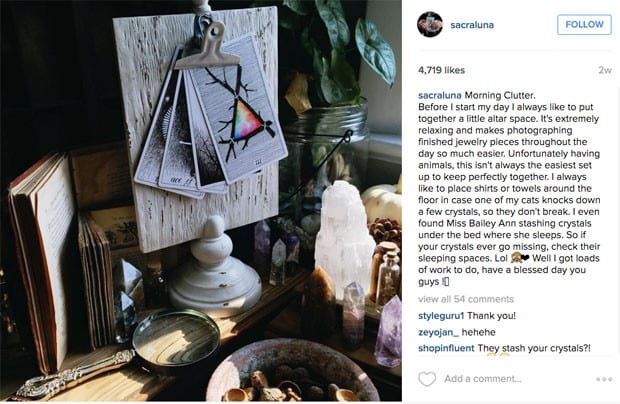
Task: Click the monkey emoji in caption
Action: 515,259
